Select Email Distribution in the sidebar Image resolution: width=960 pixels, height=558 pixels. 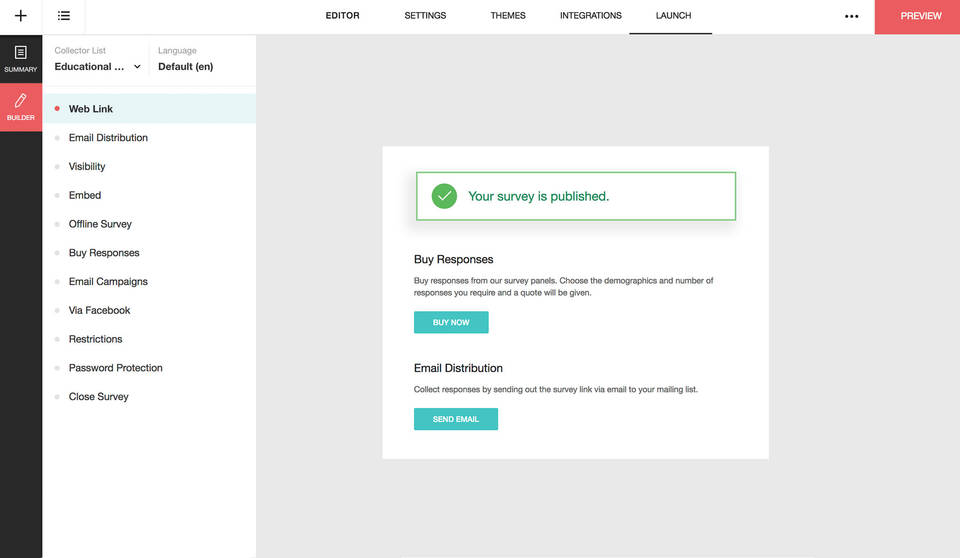(x=108, y=138)
